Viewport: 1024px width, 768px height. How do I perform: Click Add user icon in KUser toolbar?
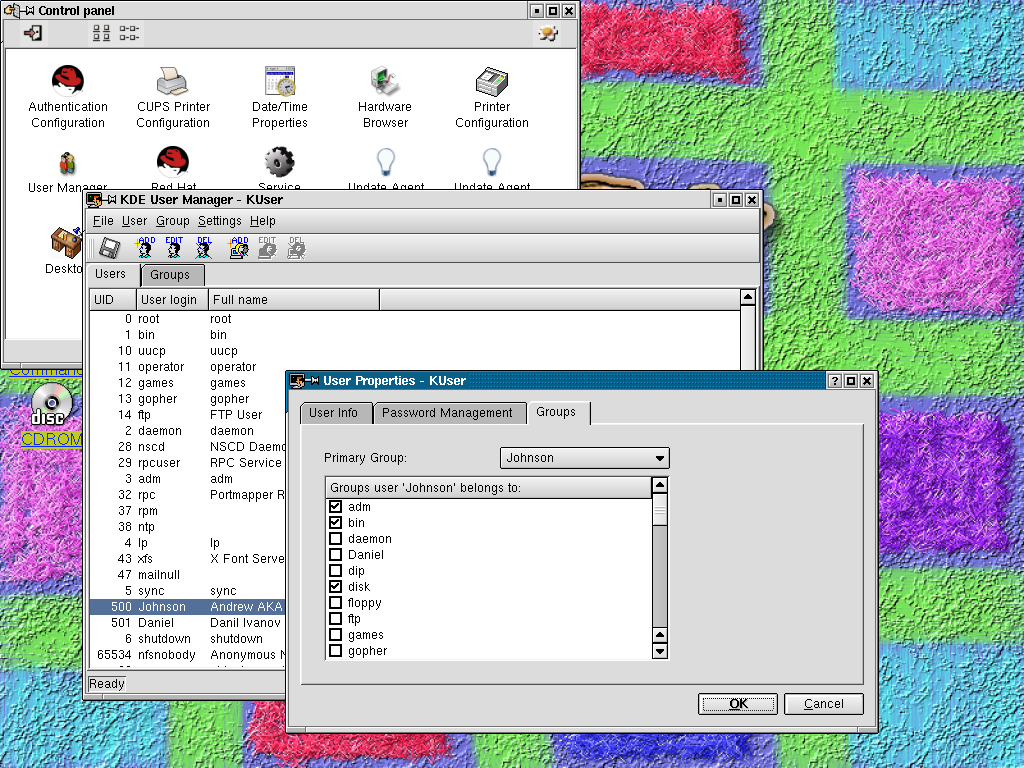[145, 248]
